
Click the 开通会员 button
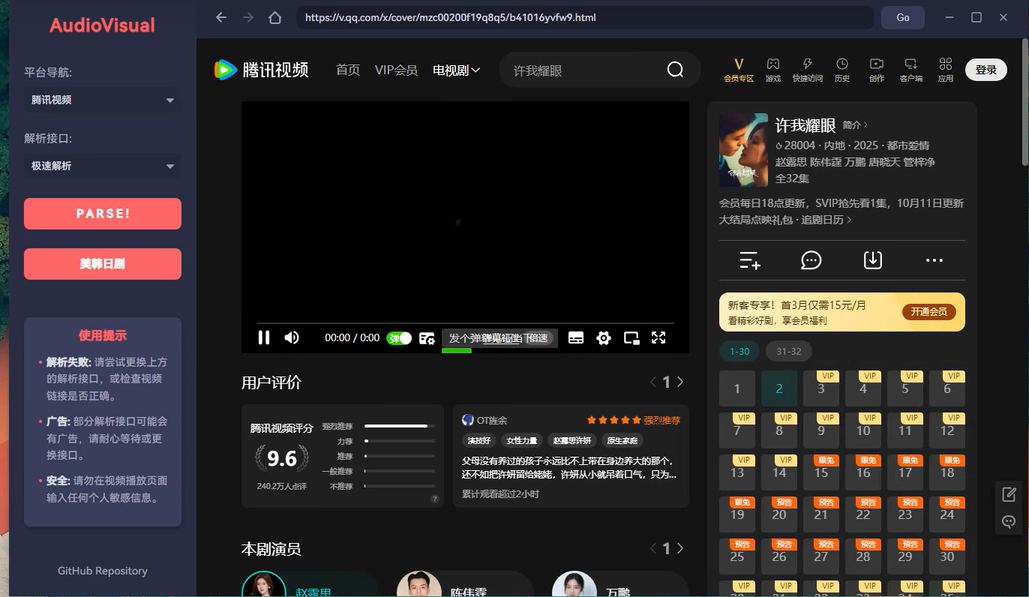click(x=928, y=312)
